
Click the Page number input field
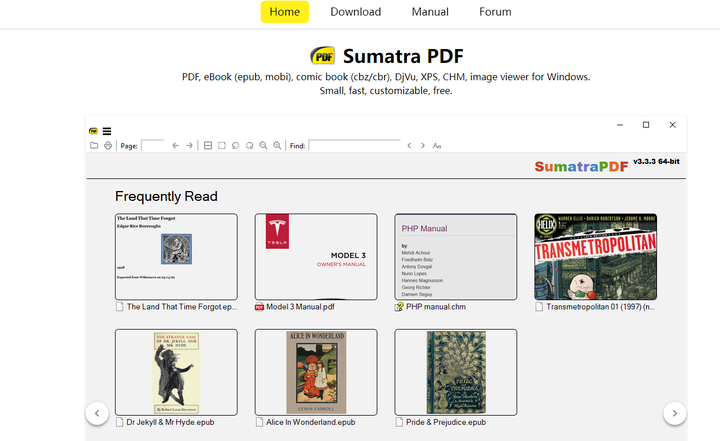152,146
